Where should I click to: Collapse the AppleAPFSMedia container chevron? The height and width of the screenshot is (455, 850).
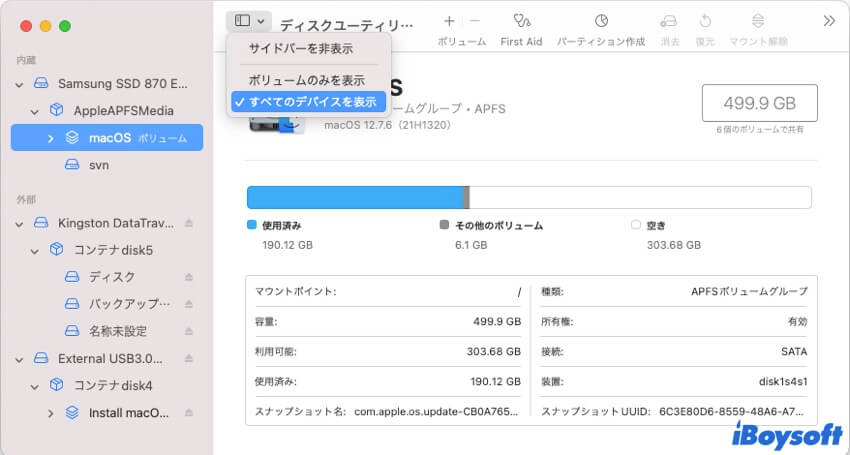pos(35,112)
